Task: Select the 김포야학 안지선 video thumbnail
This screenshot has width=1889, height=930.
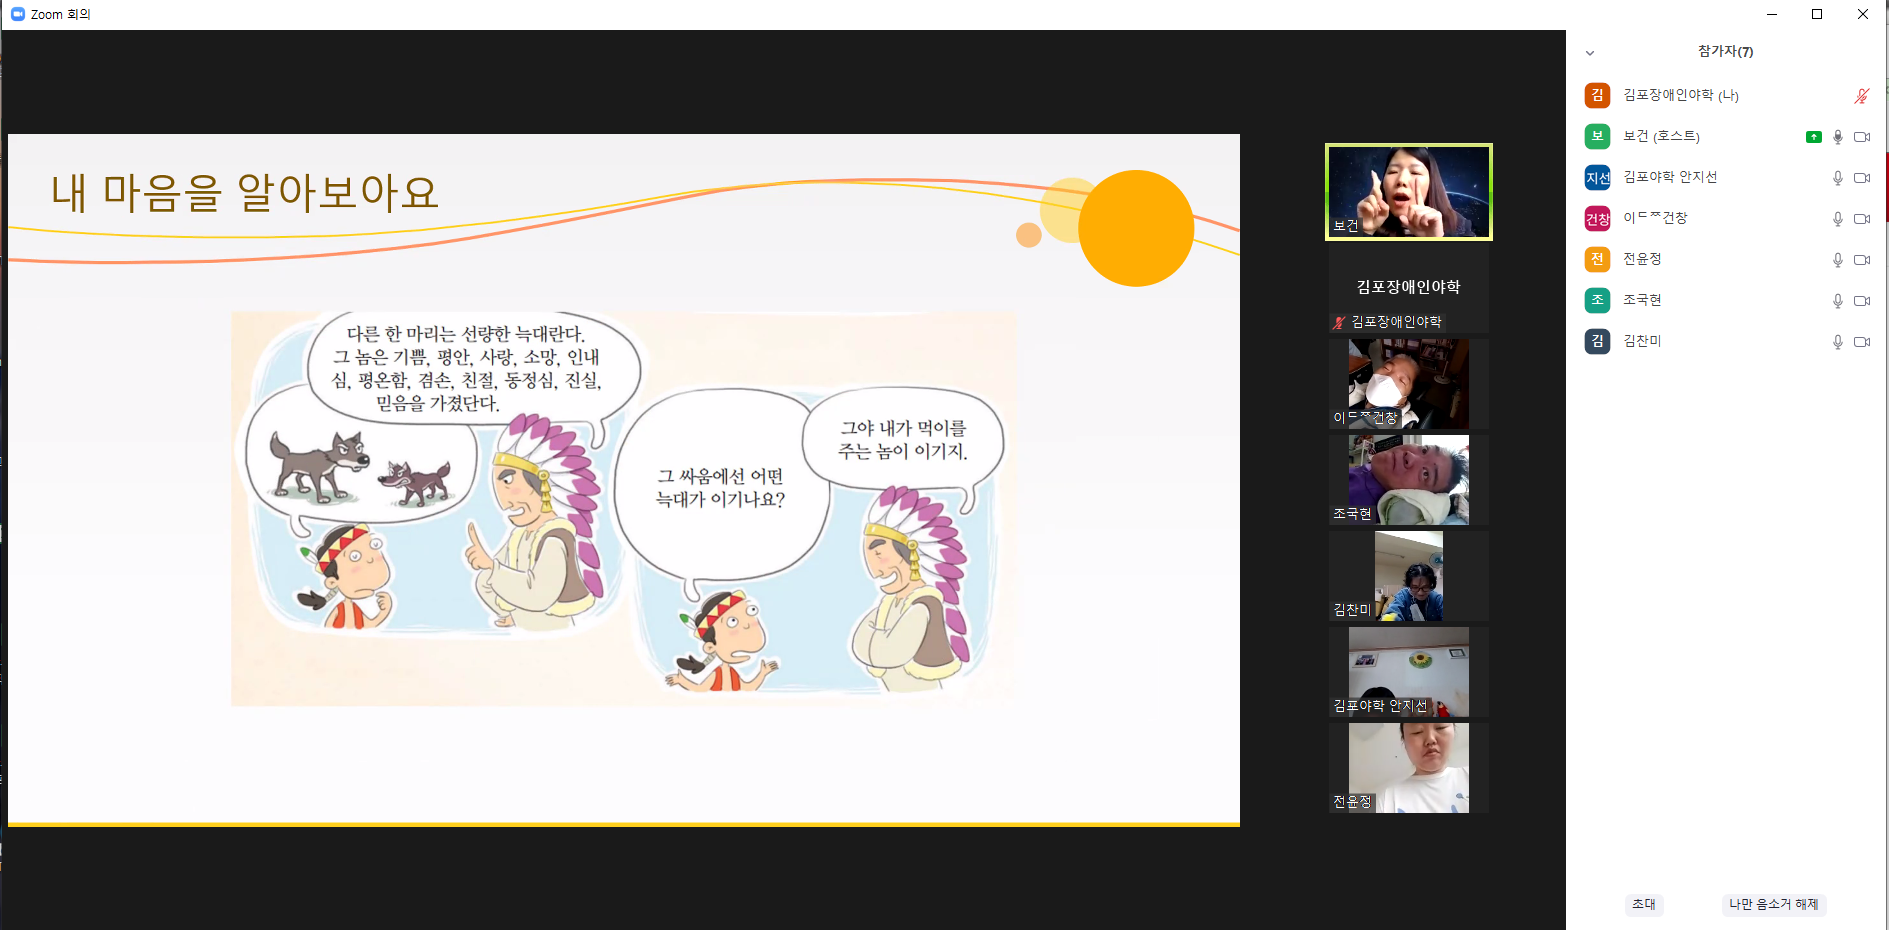Action: tap(1408, 672)
